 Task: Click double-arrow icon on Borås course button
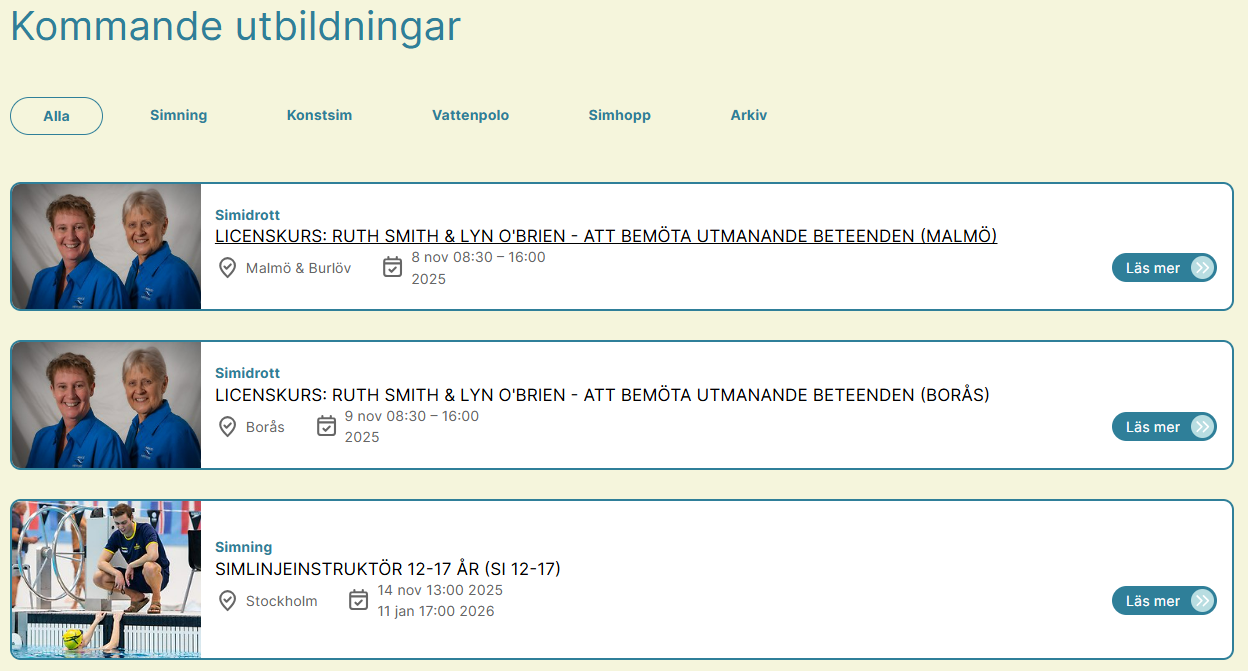pyautogui.click(x=1202, y=427)
